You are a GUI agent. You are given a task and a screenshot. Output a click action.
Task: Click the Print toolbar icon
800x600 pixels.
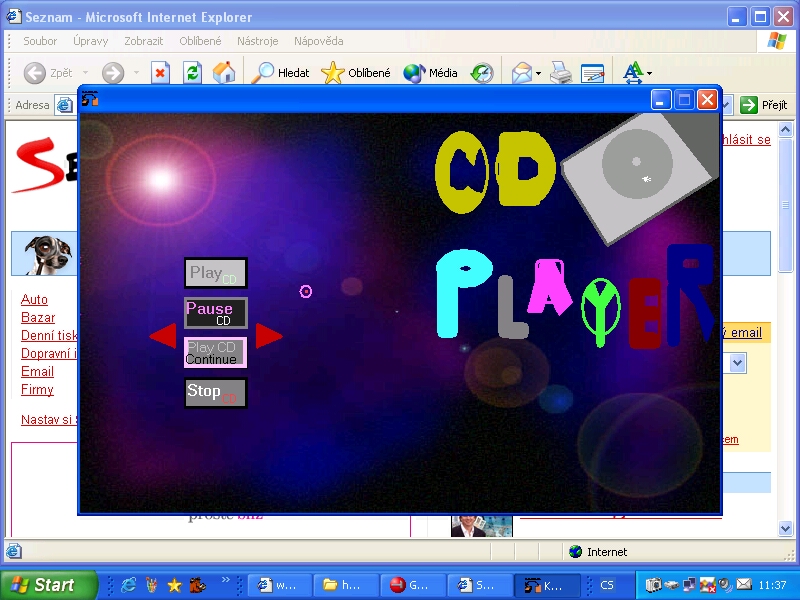click(561, 73)
